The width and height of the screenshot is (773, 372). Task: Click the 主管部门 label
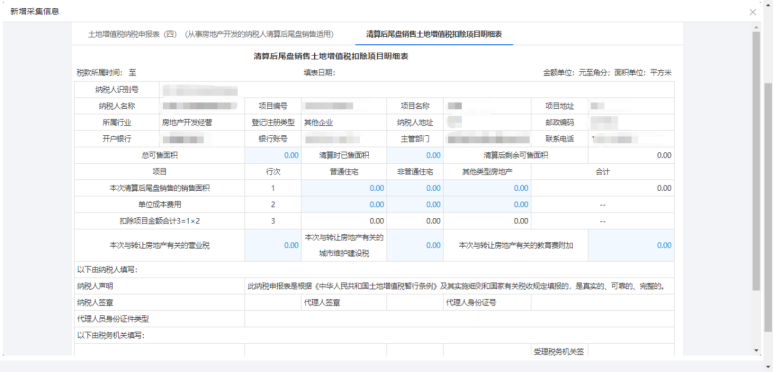(415, 139)
